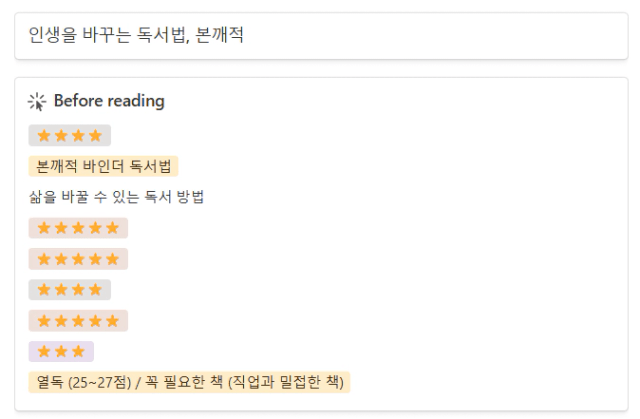Click the second consecutive five-star badge

78,259
